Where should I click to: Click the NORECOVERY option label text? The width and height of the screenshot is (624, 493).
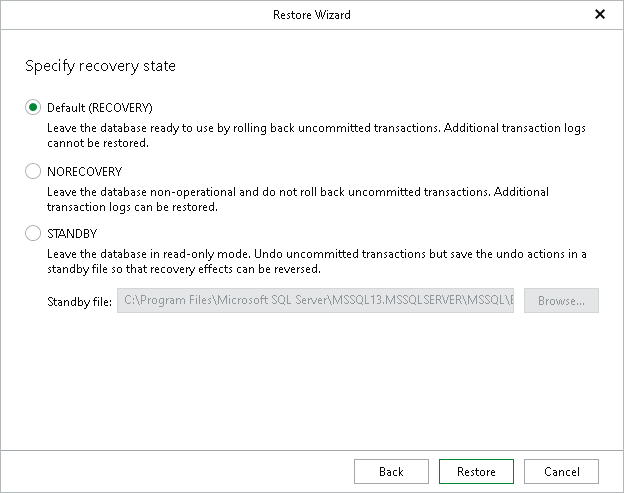click(84, 171)
